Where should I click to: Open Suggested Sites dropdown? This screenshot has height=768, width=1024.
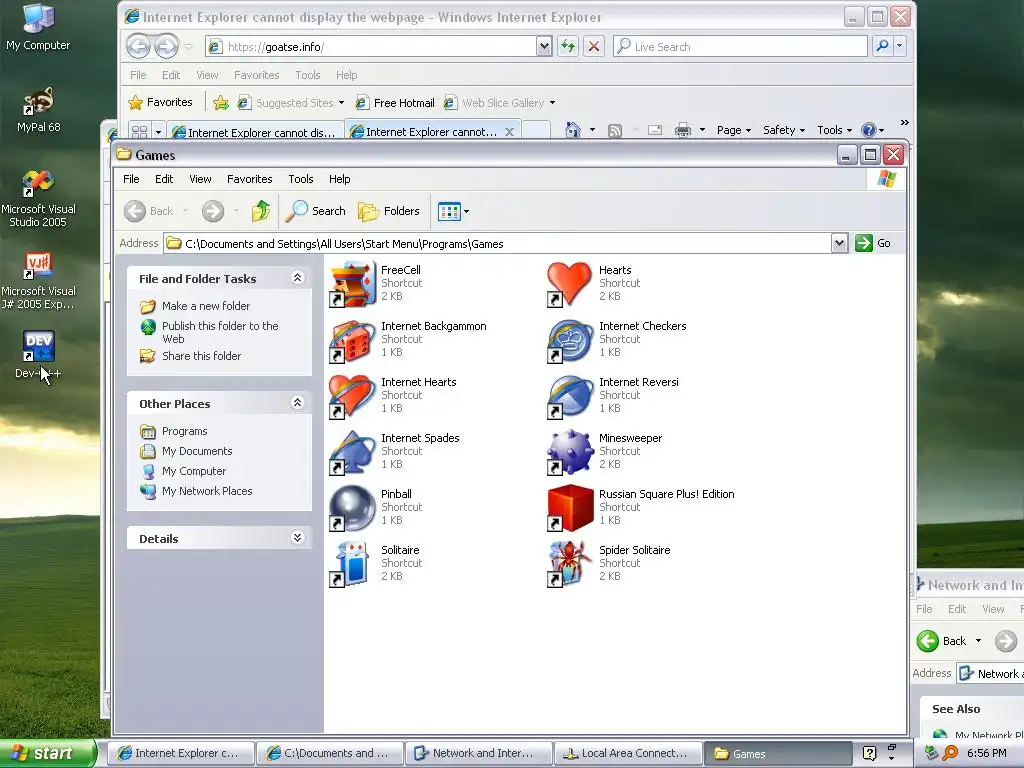[341, 103]
